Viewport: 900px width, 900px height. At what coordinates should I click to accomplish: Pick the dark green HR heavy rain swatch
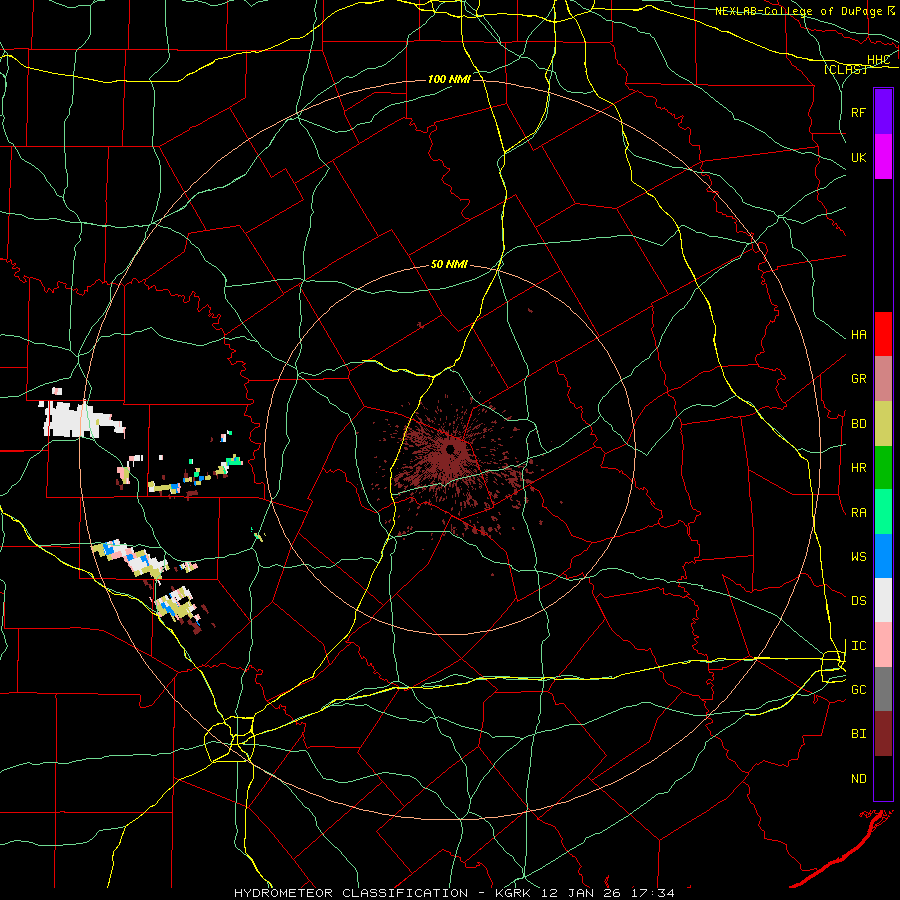pyautogui.click(x=883, y=468)
